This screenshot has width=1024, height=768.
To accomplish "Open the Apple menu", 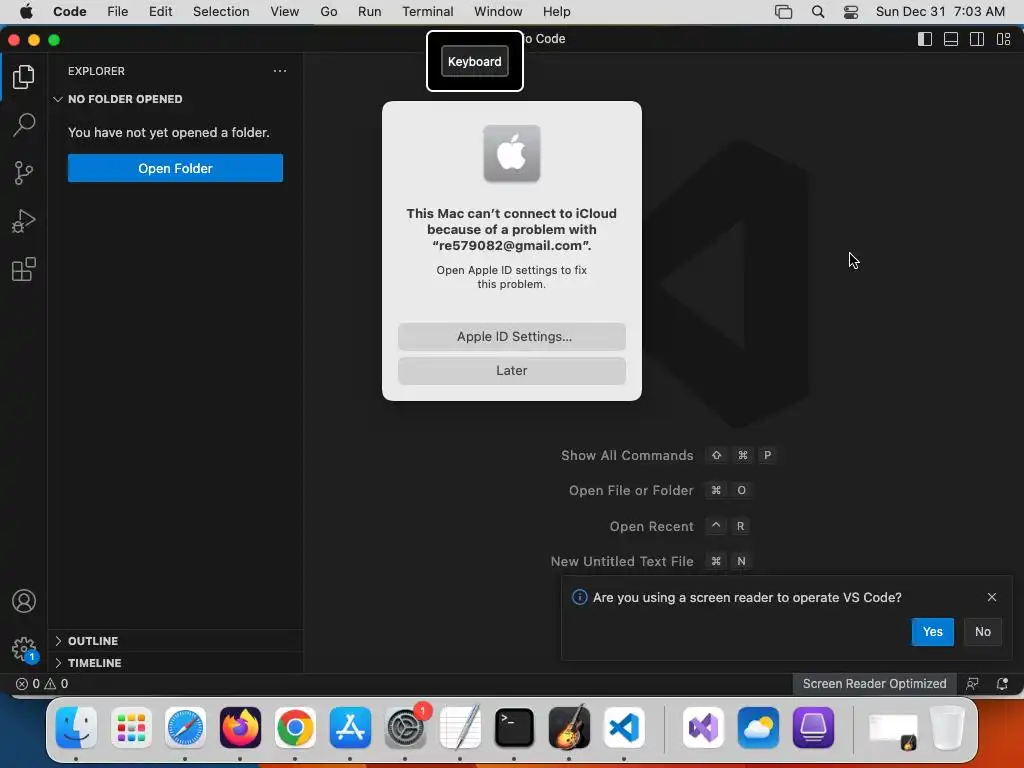I will pyautogui.click(x=26, y=12).
